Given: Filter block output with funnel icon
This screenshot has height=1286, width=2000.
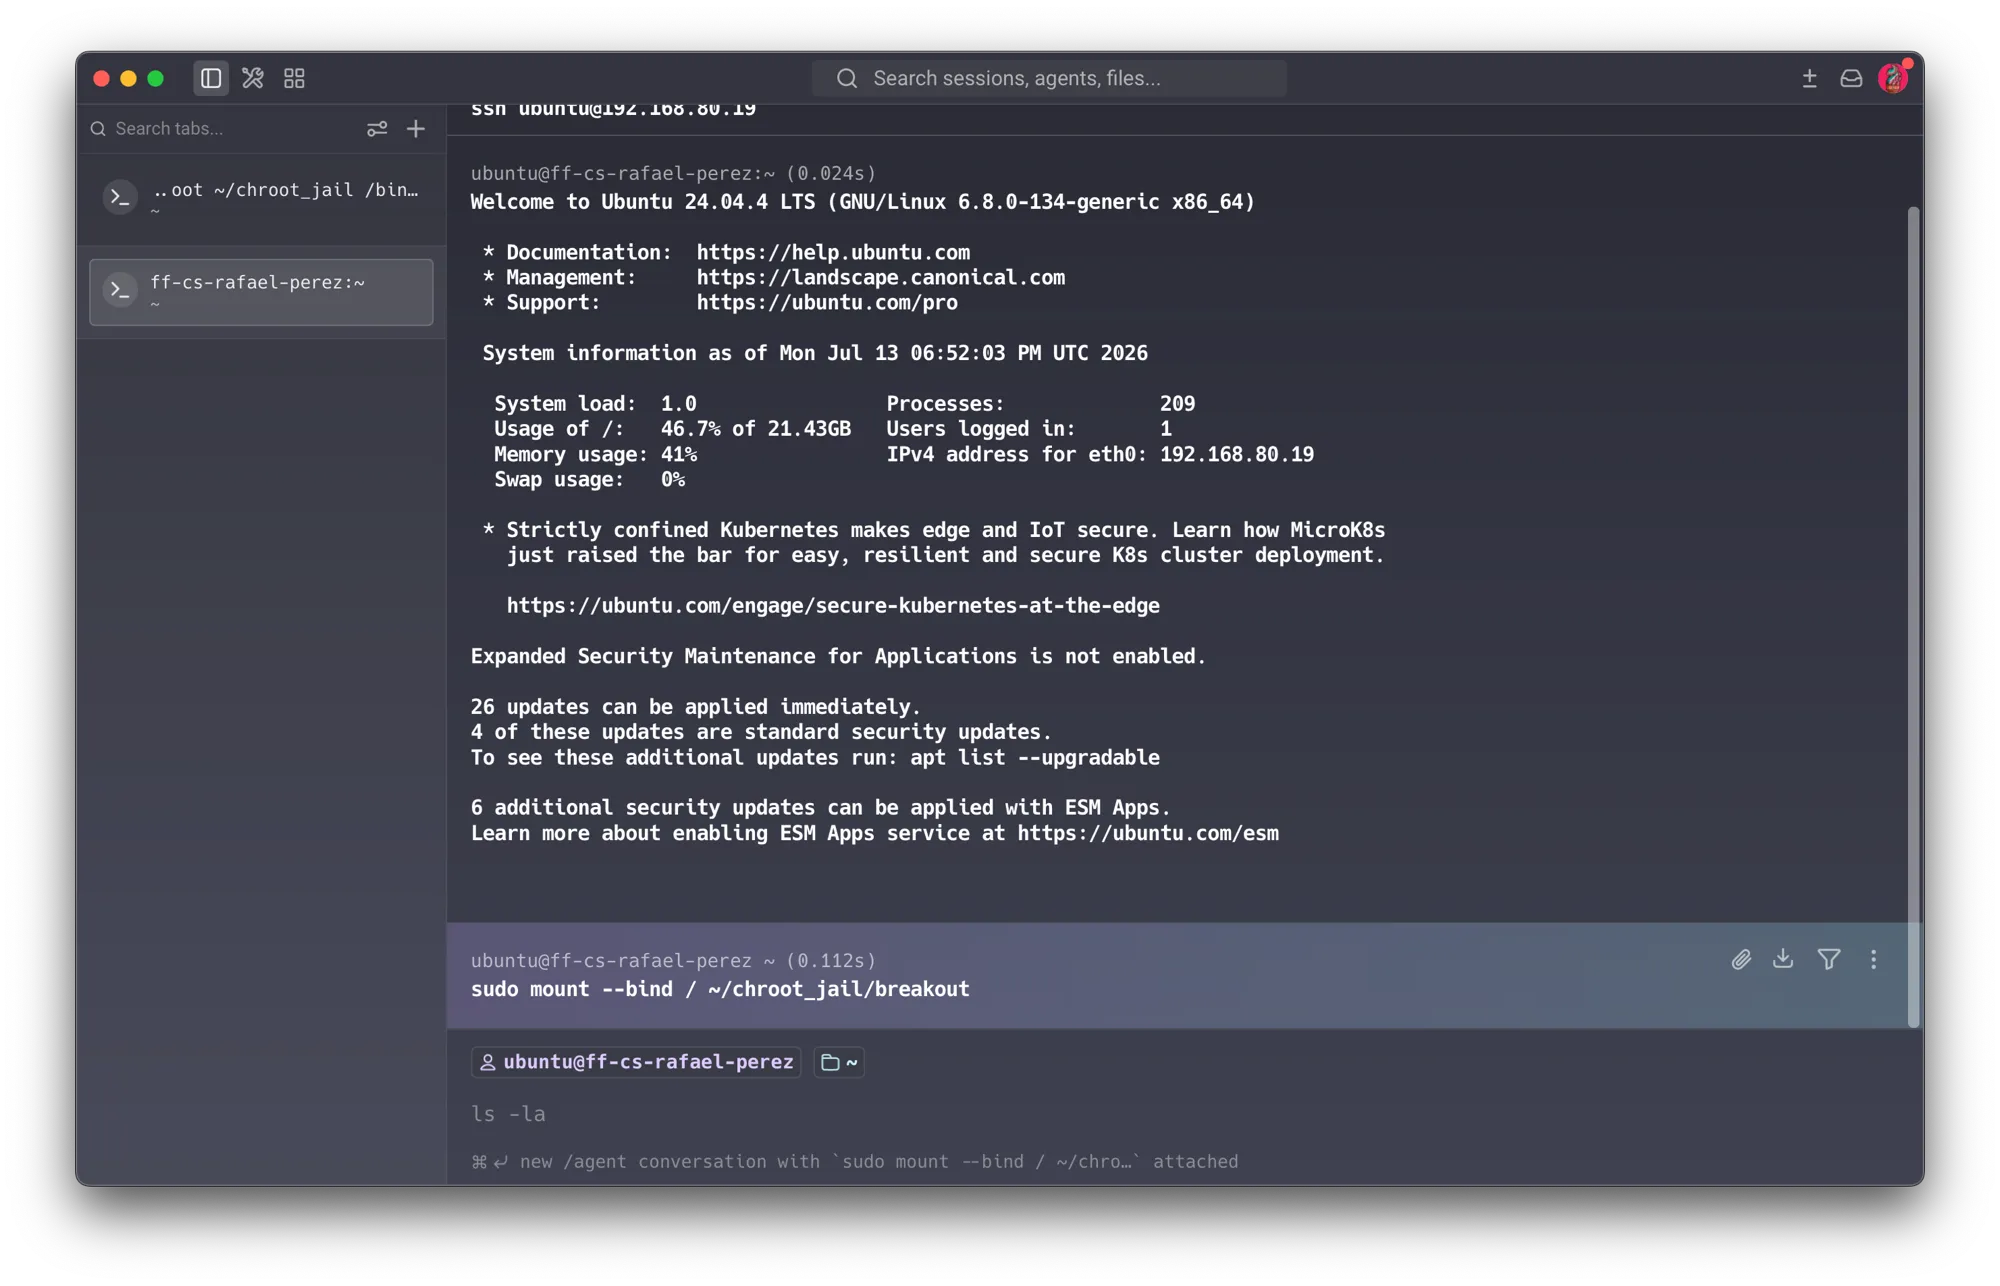Looking at the screenshot, I should click(x=1828, y=959).
